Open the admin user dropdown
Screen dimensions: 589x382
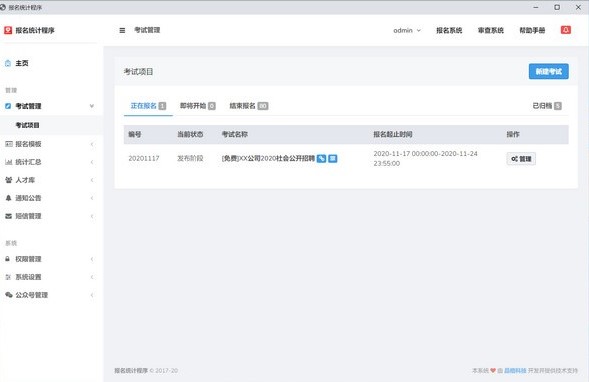407,30
